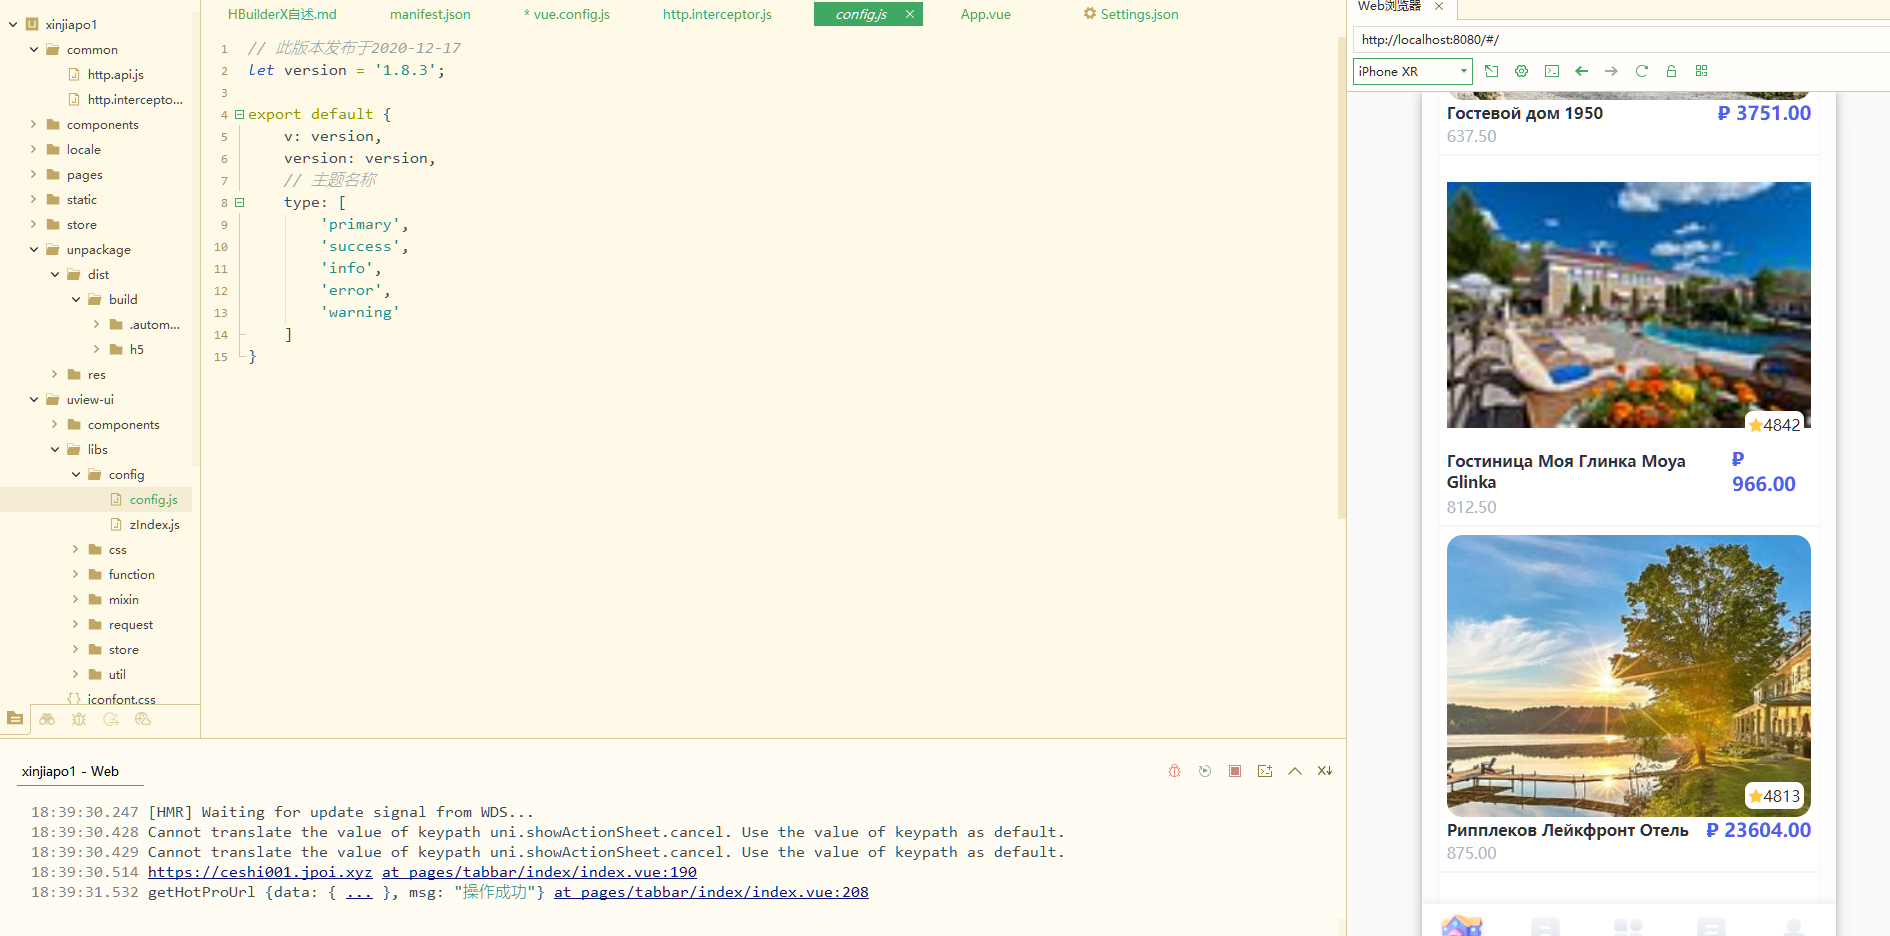Stop the running xinjiapo1 web console
This screenshot has height=936, width=1890.
[1235, 771]
